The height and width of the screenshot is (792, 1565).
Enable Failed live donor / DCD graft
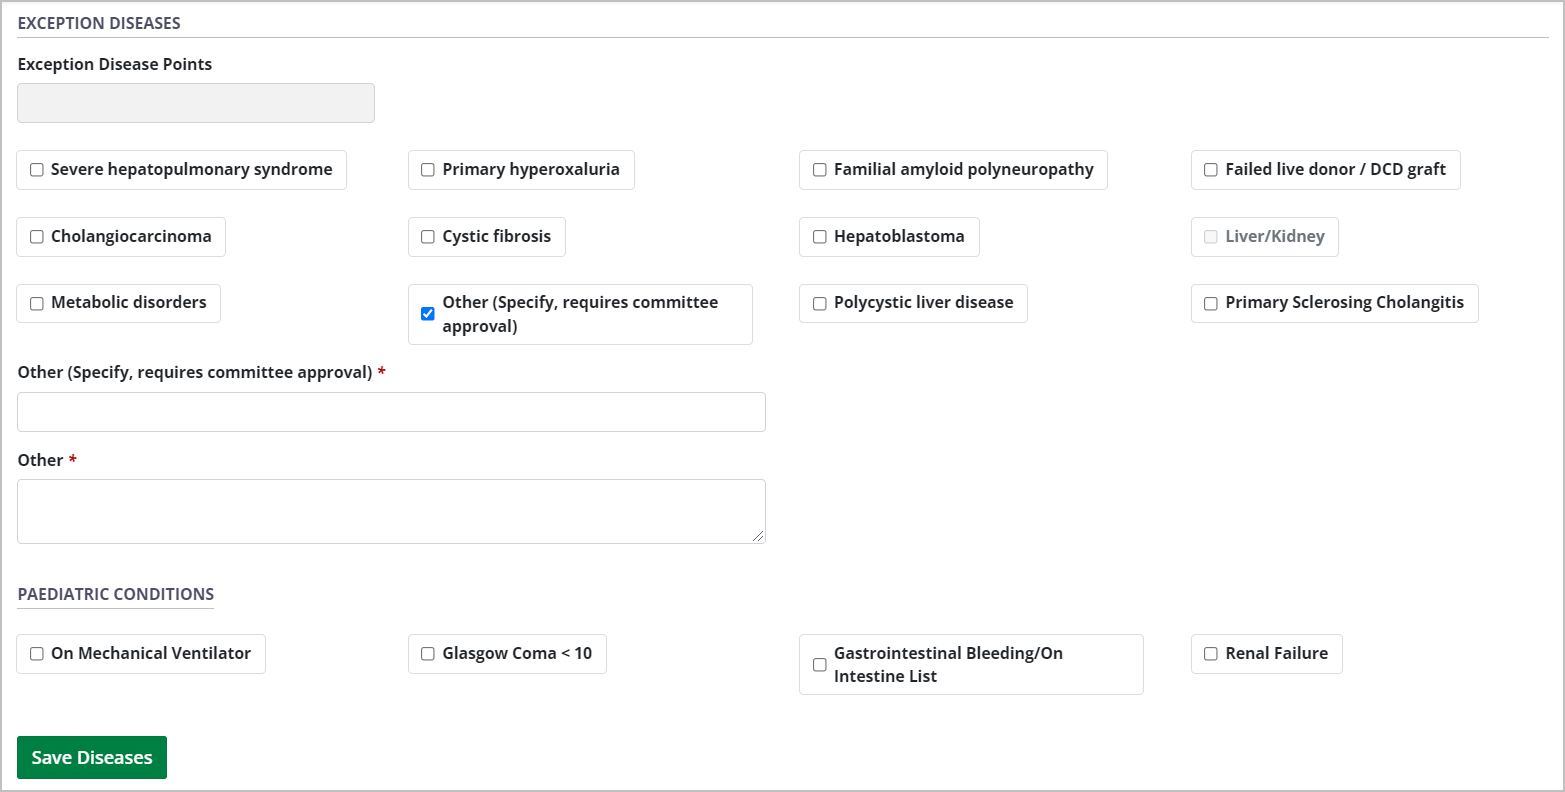(1210, 169)
